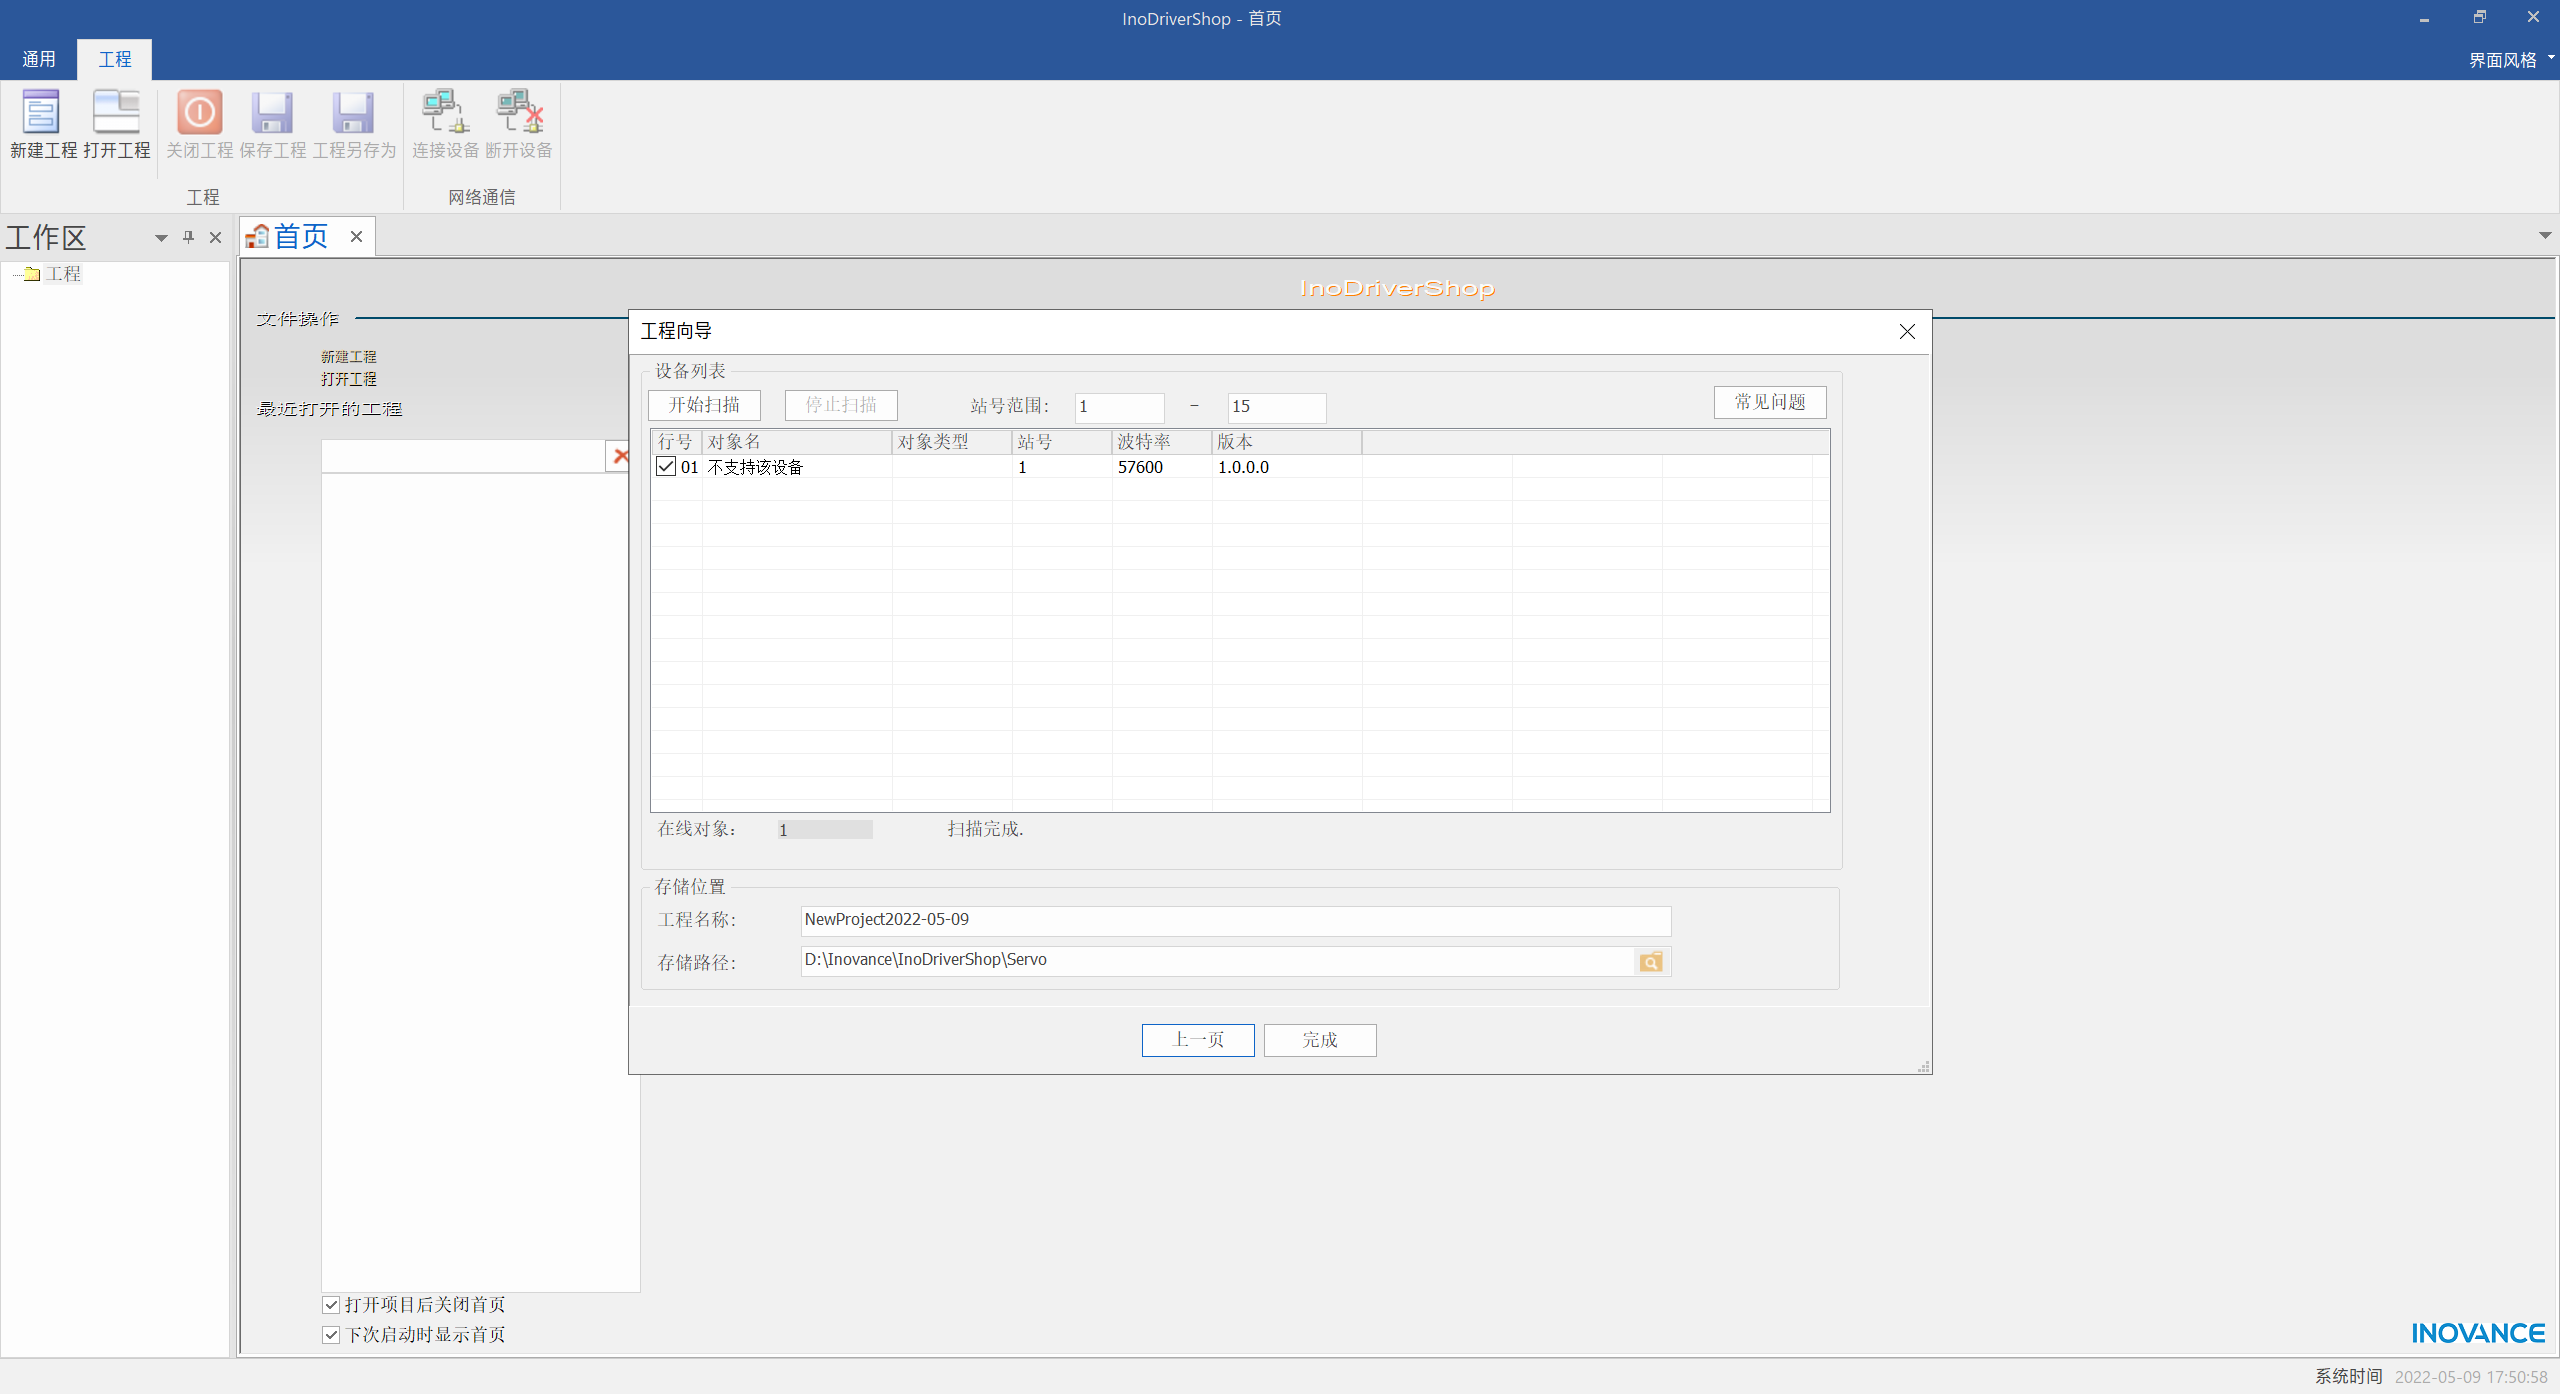Open the 常见问题 FAQ button
2560x1394 pixels.
point(1770,402)
